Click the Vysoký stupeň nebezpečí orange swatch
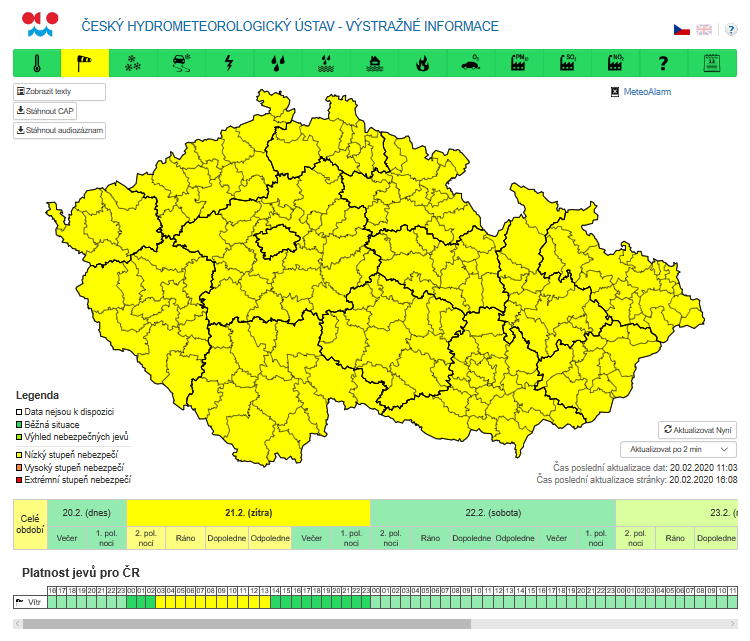Viewport: 750px width, 641px height. 19,468
